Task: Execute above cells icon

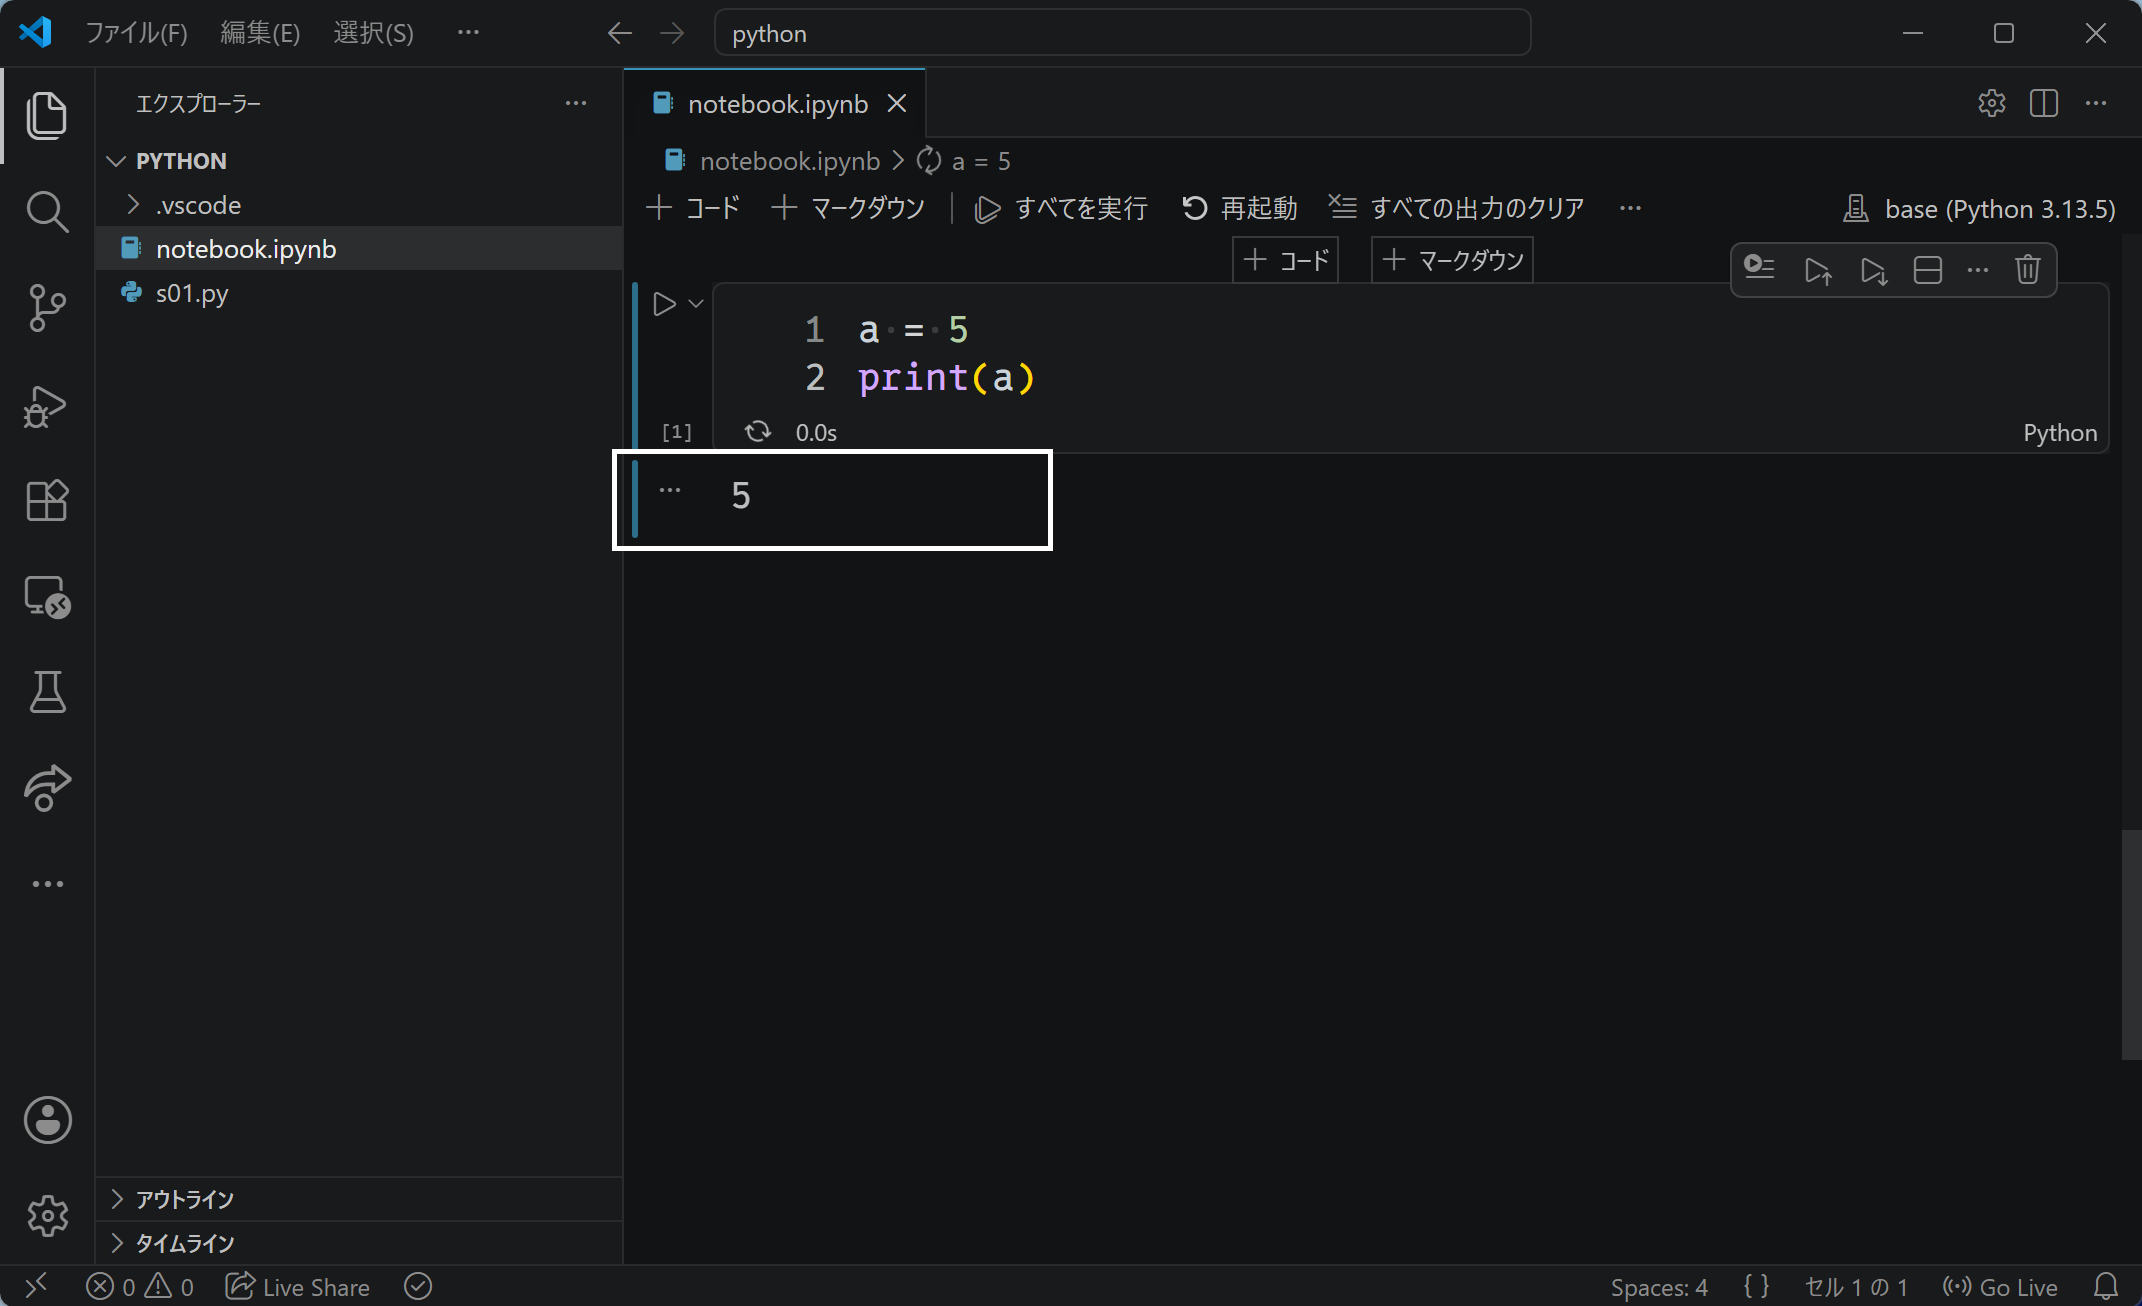Action: pyautogui.click(x=1817, y=270)
